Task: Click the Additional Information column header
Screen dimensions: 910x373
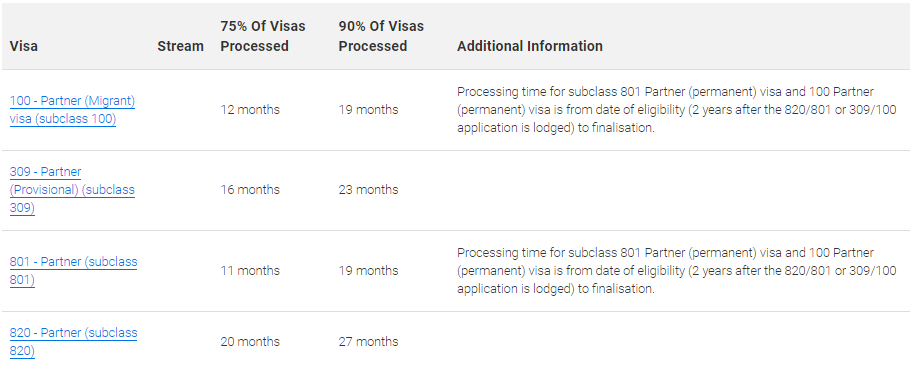Action: [530, 46]
